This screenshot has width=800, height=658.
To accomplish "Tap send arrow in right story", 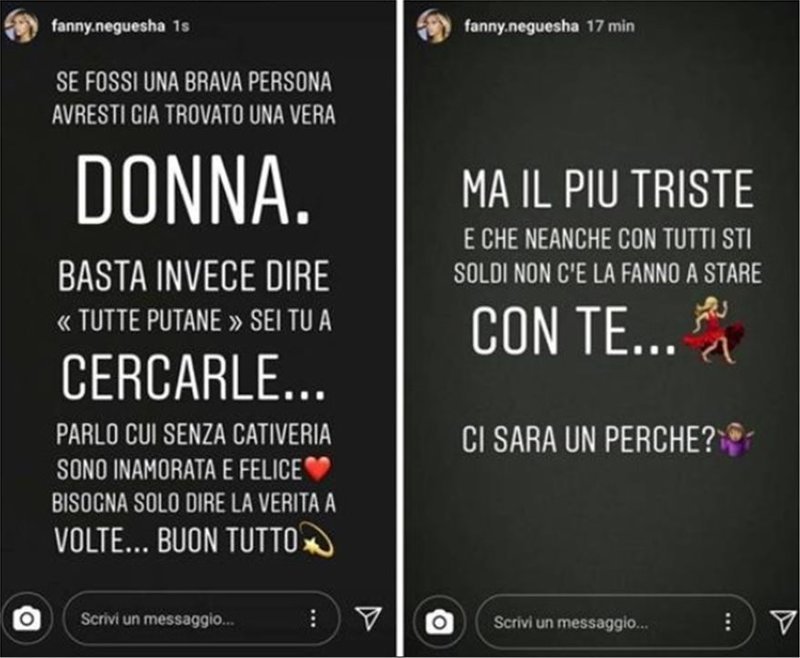I will click(x=783, y=622).
